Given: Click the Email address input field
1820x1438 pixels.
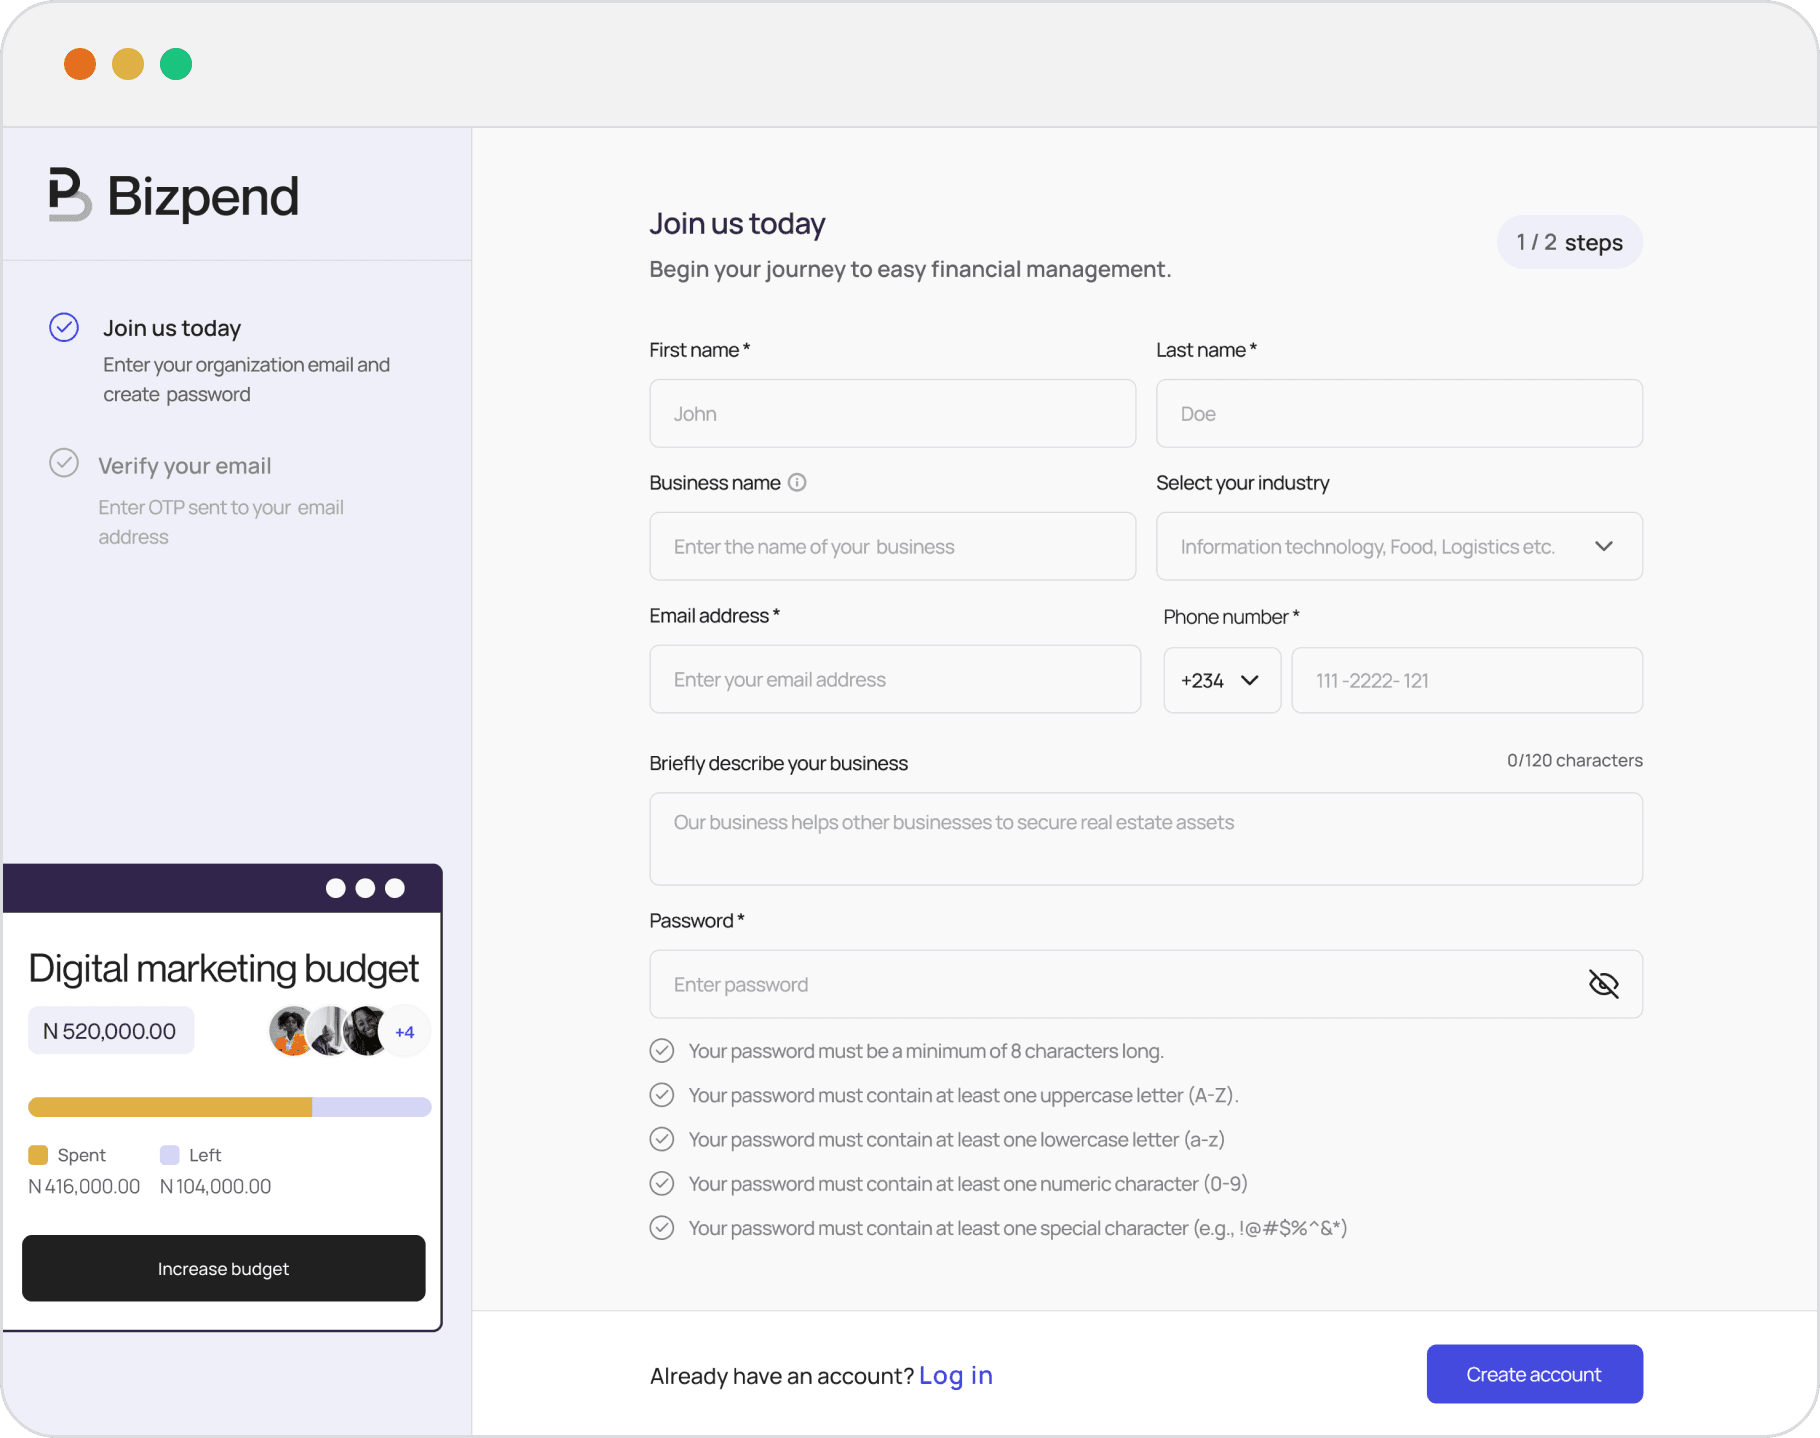Looking at the screenshot, I should 894,680.
